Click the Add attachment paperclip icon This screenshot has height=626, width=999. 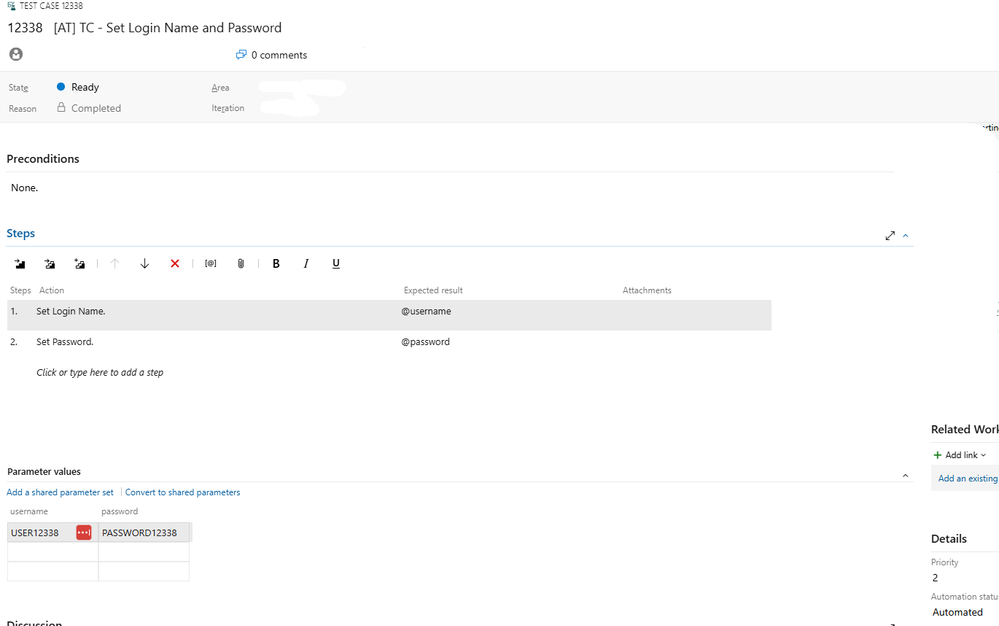241,264
